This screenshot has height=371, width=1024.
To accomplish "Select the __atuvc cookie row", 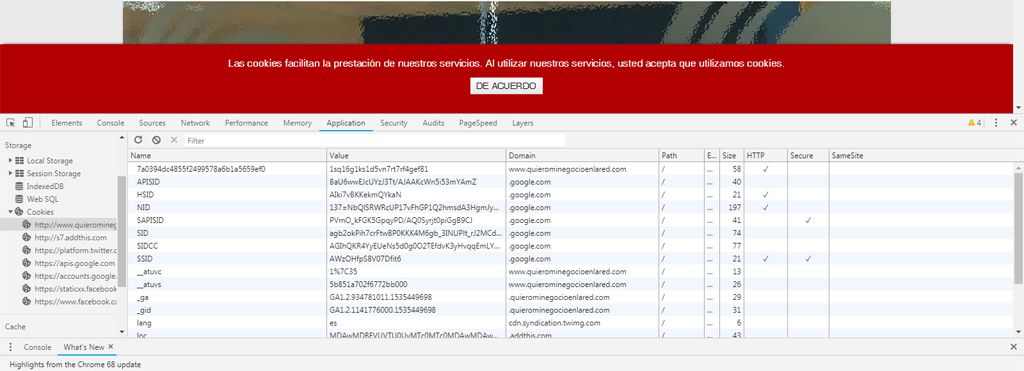I will [x=570, y=272].
